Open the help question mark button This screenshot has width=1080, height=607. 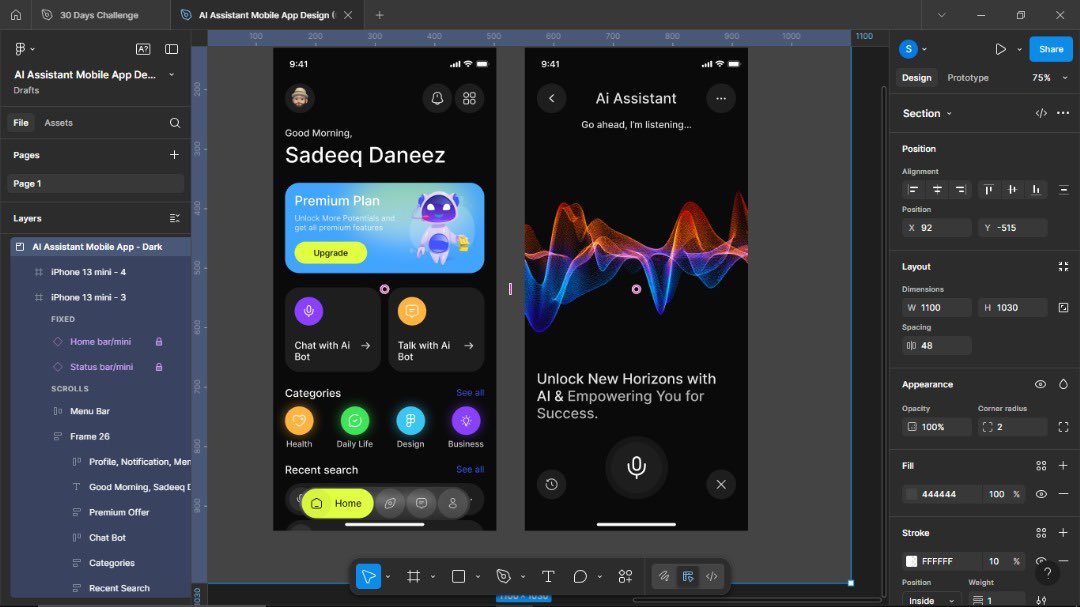click(1047, 573)
